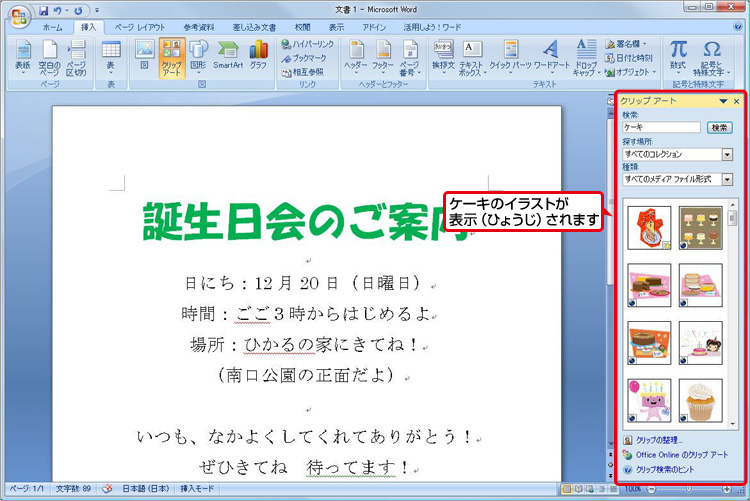
Task: Open the Page Number (ページ番号) menu
Action: pyautogui.click(x=410, y=58)
